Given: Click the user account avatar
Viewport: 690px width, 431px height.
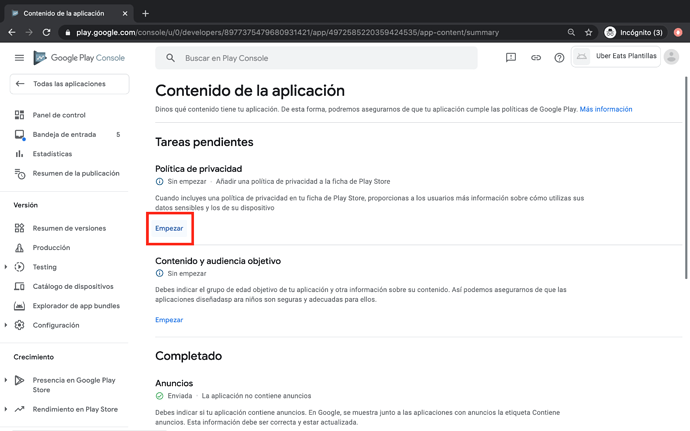Looking at the screenshot, I should pyautogui.click(x=671, y=57).
